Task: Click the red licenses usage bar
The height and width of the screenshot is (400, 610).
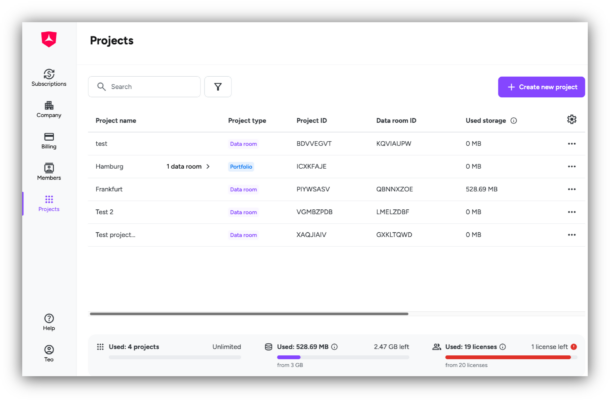Action: coord(508,357)
